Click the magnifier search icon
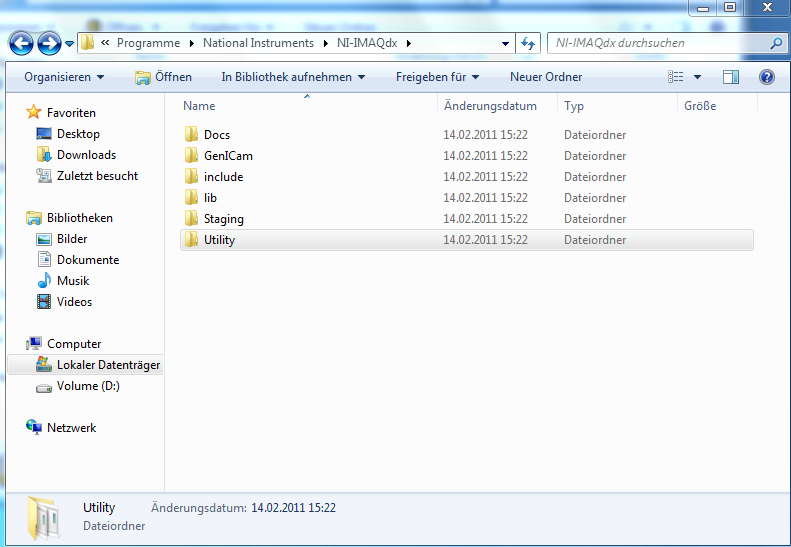The width and height of the screenshot is (791, 547). click(776, 43)
